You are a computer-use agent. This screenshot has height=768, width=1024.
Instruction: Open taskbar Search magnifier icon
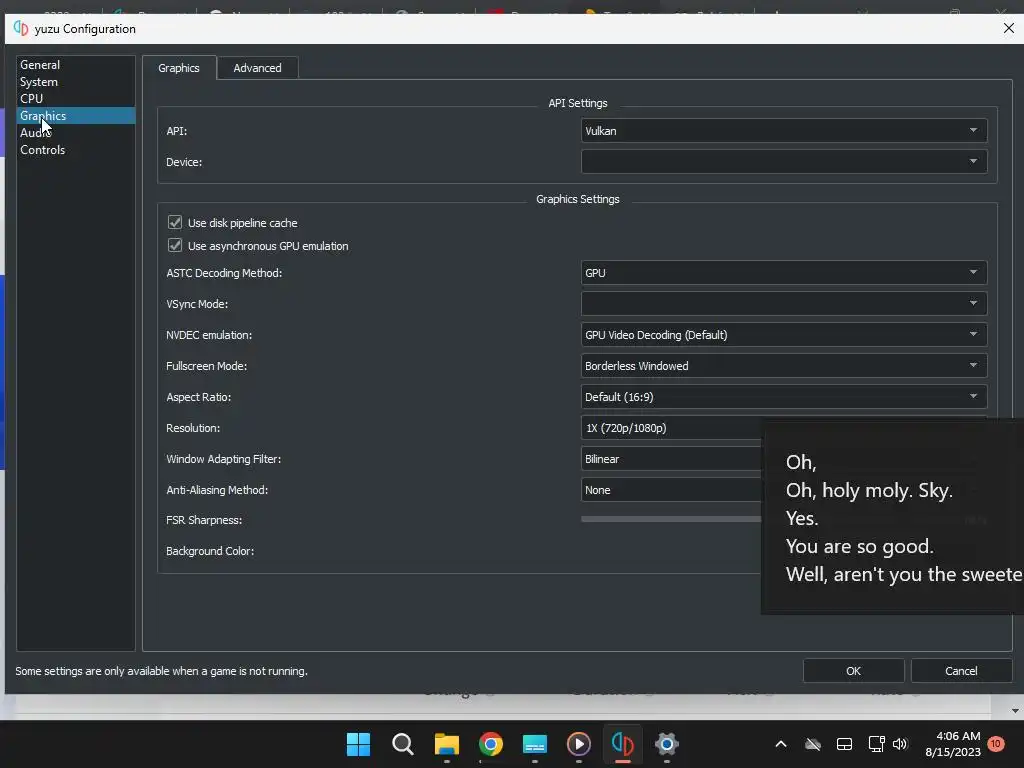coord(402,744)
